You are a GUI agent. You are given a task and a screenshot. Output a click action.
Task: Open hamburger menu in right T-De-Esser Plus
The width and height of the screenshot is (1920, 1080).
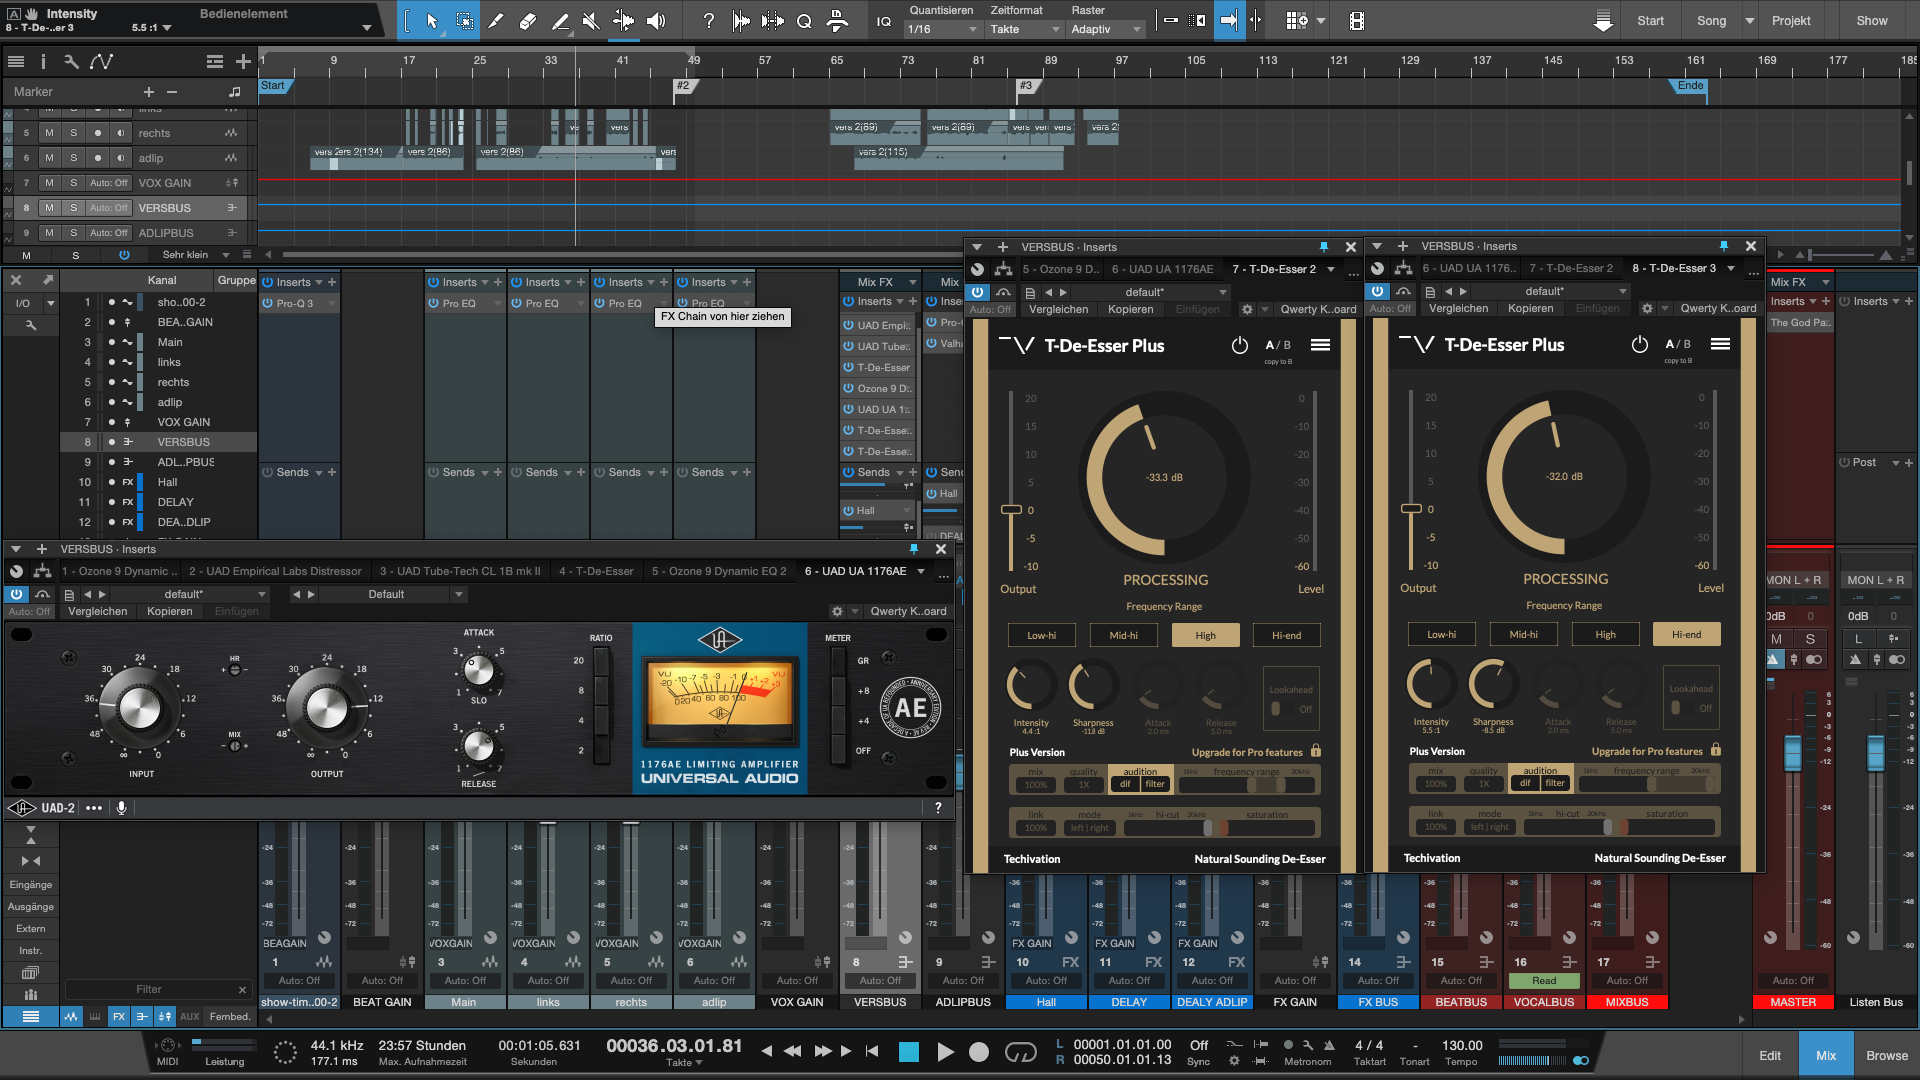(1720, 344)
